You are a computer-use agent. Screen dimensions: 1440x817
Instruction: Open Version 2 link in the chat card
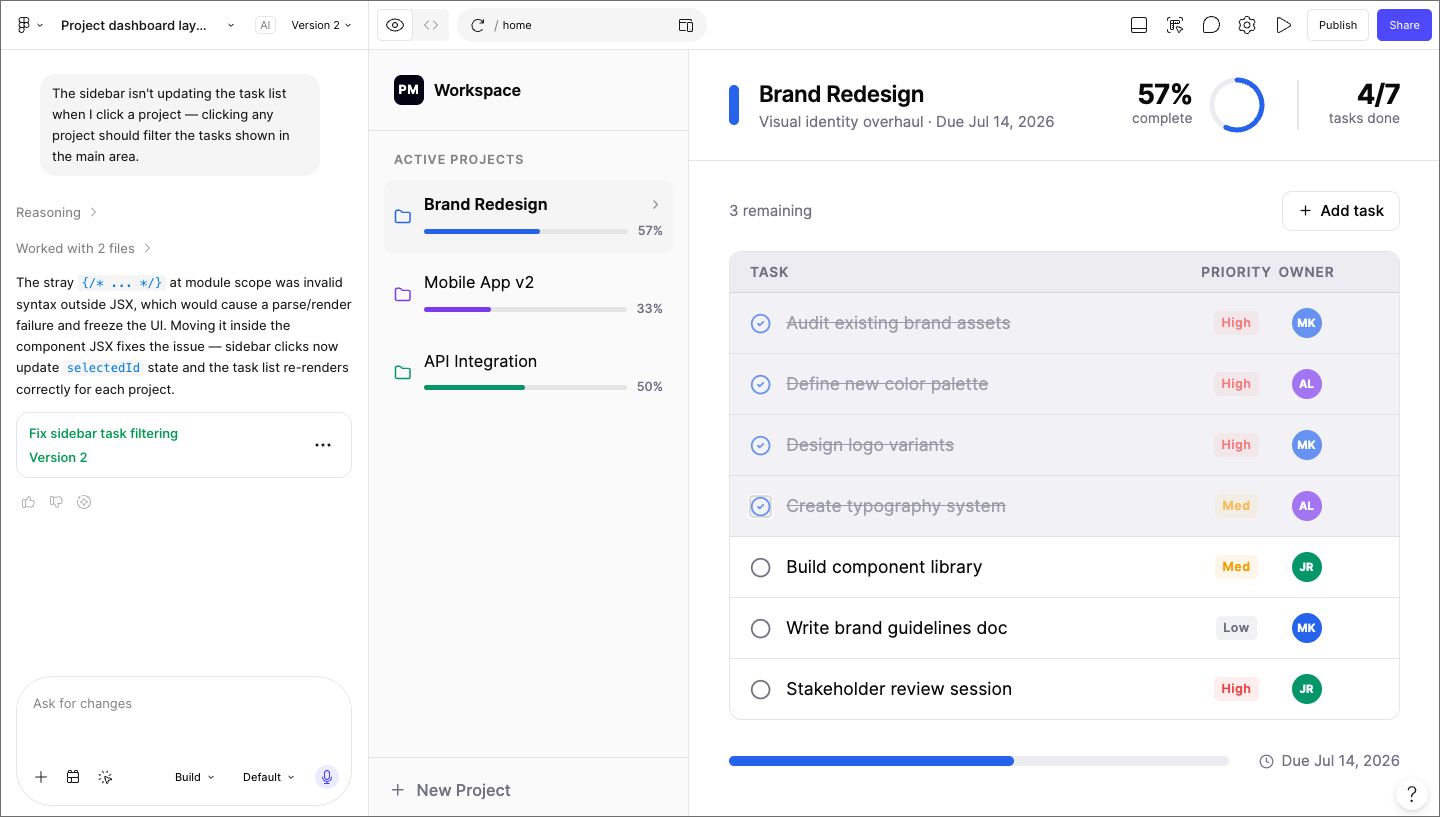(58, 457)
